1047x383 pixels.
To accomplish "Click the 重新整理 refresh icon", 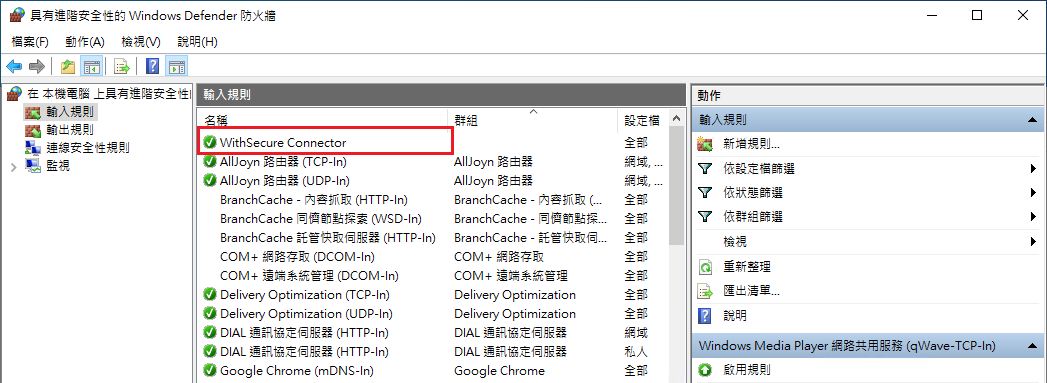I will point(705,267).
